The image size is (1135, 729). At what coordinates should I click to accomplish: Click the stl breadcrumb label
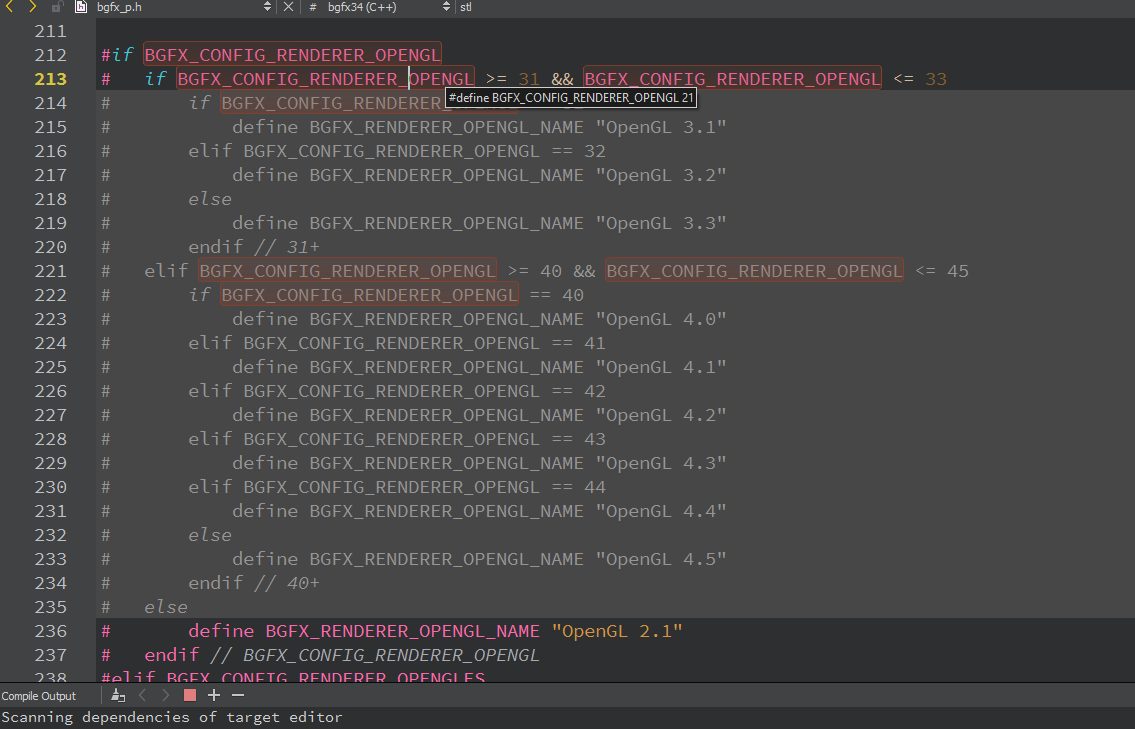click(x=465, y=7)
